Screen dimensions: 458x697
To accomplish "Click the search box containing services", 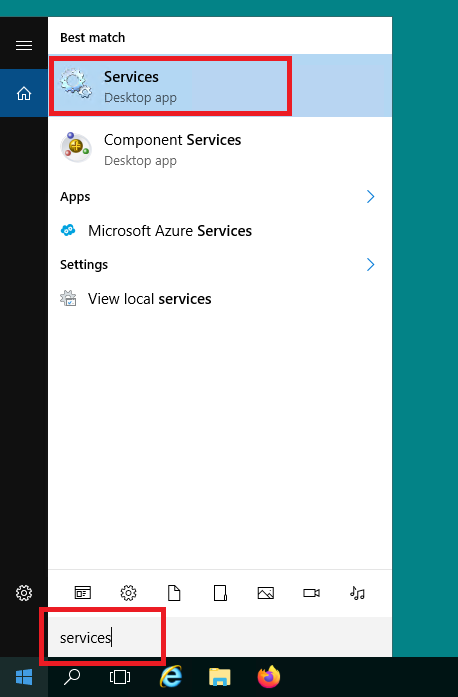I will [220, 637].
